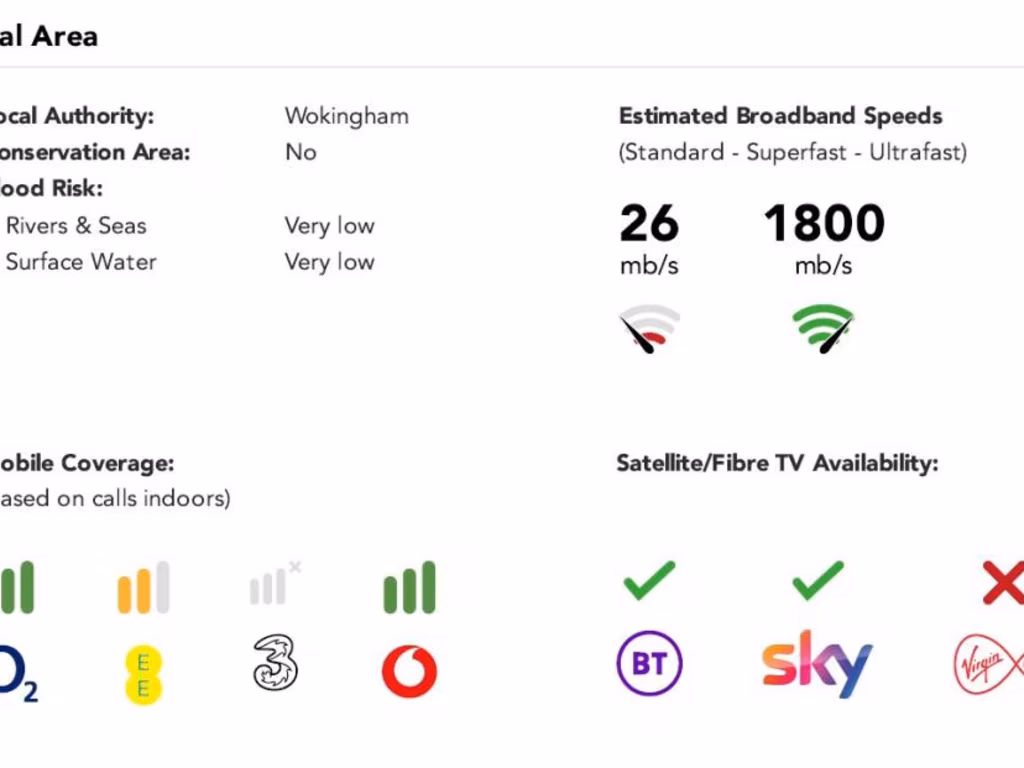Click the 1800 mb/s speed figure
1024x768 pixels.
coord(824,223)
